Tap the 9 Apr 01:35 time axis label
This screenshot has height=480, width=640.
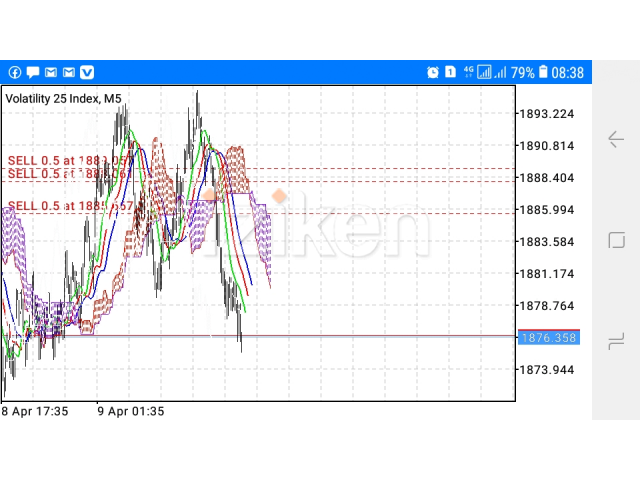pos(130,411)
